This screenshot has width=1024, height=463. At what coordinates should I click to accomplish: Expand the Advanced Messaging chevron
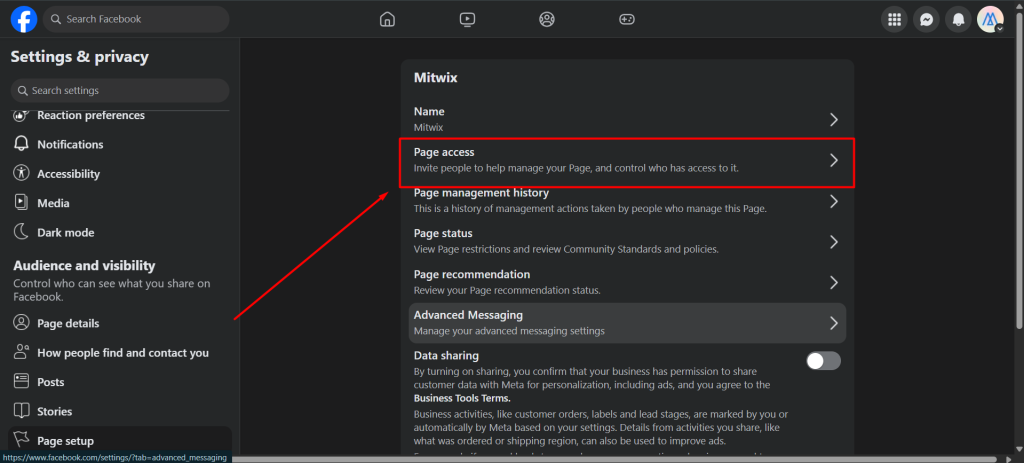pos(833,323)
